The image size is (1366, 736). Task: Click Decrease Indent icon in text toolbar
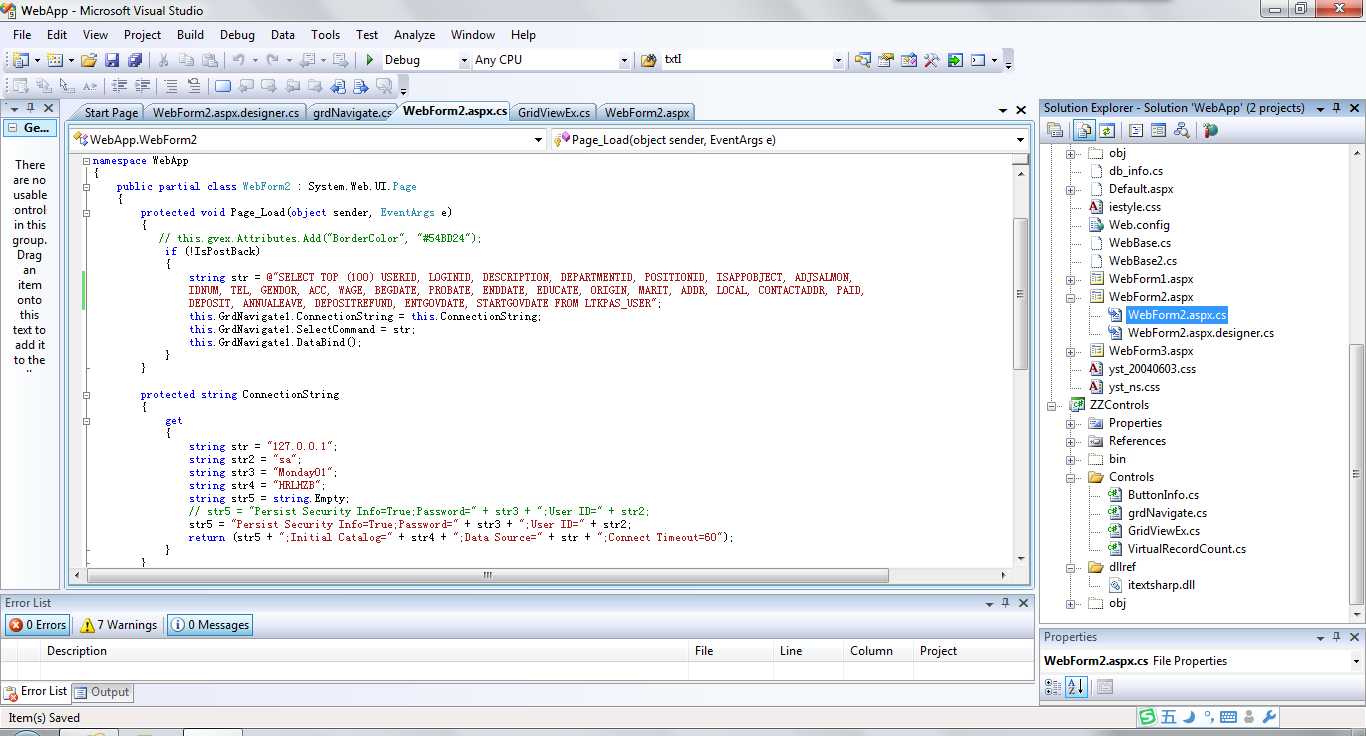click(120, 86)
